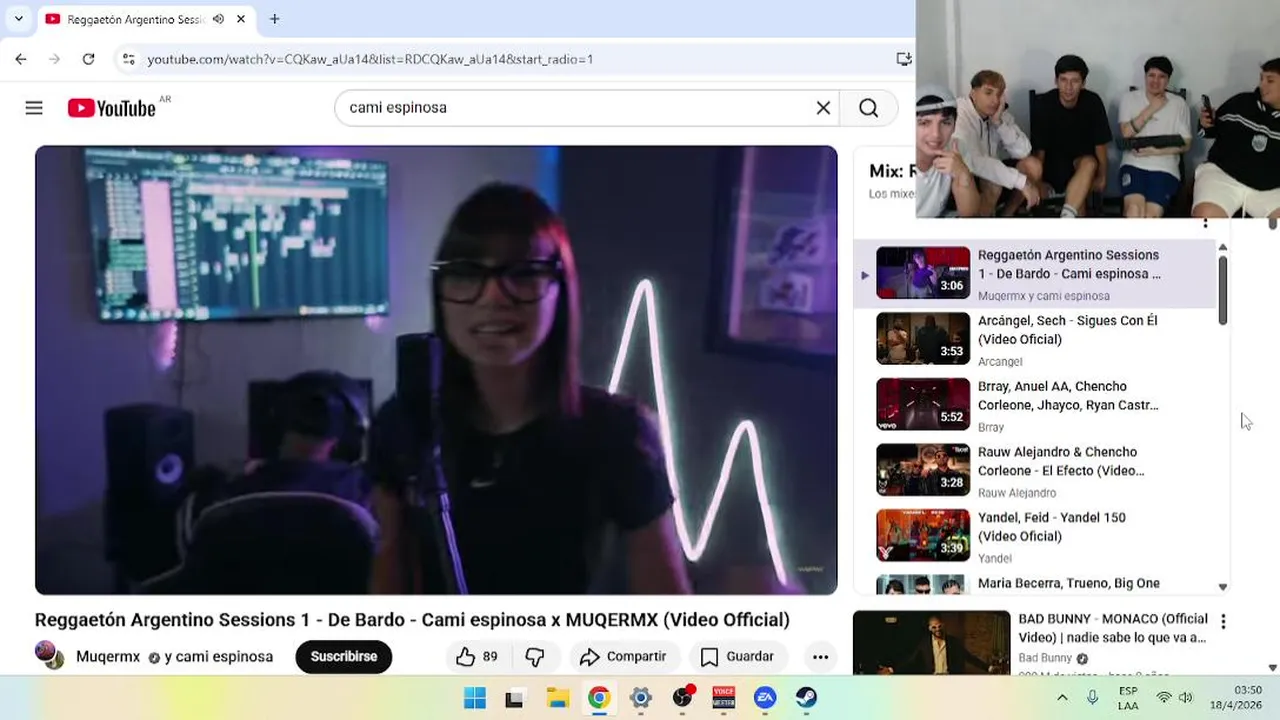Dislike the video with thumbs down
This screenshot has height=720, width=1280.
(535, 657)
